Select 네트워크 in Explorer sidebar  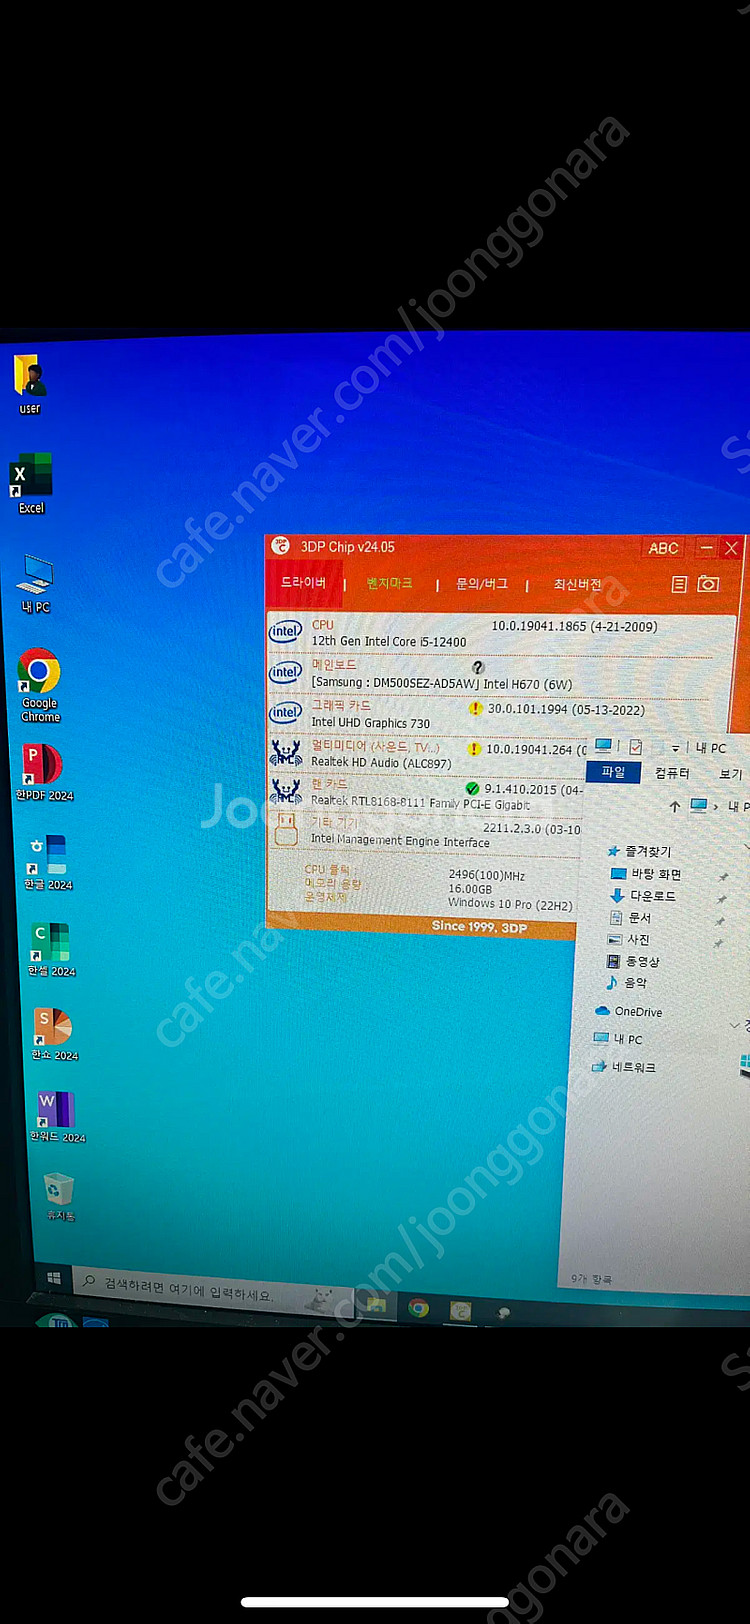pyautogui.click(x=624, y=1067)
